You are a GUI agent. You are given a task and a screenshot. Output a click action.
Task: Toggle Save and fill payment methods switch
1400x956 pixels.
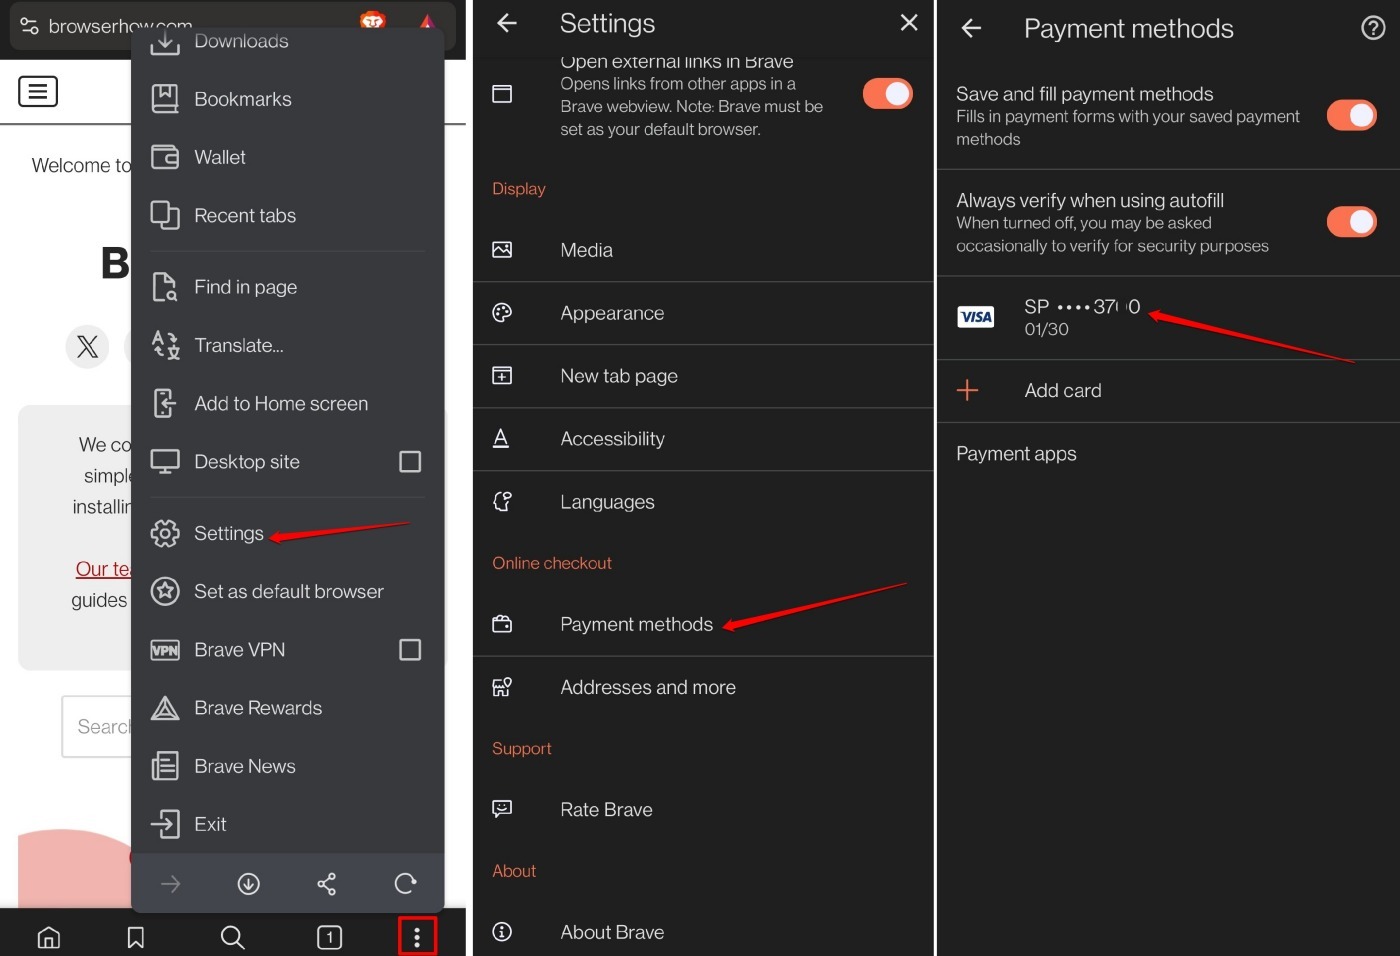click(1352, 116)
